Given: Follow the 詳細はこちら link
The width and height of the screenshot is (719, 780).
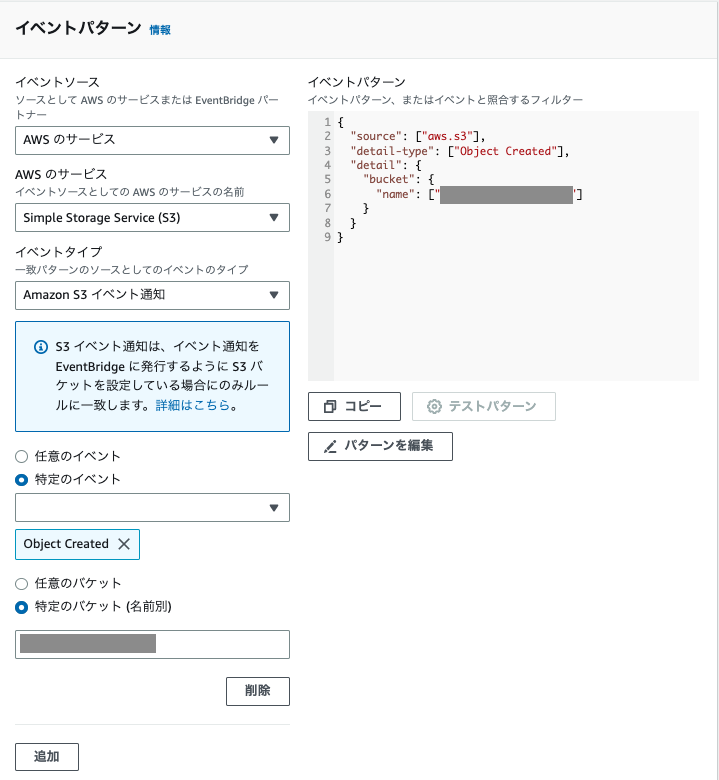Looking at the screenshot, I should coord(193,405).
